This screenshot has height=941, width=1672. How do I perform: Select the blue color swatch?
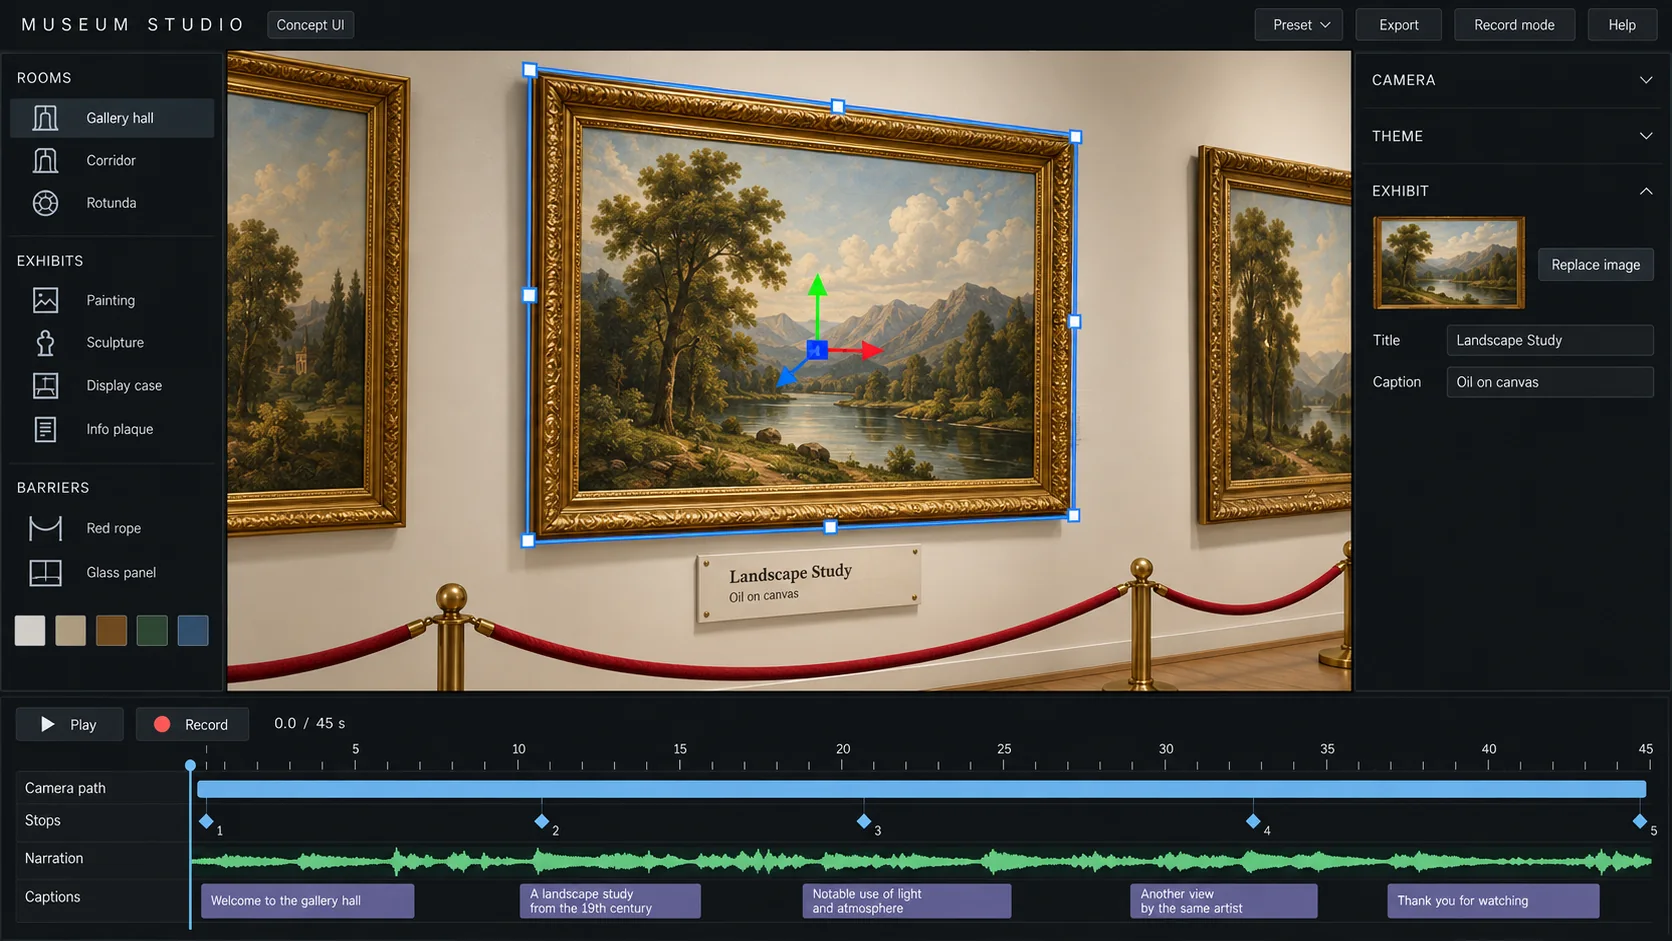point(193,630)
